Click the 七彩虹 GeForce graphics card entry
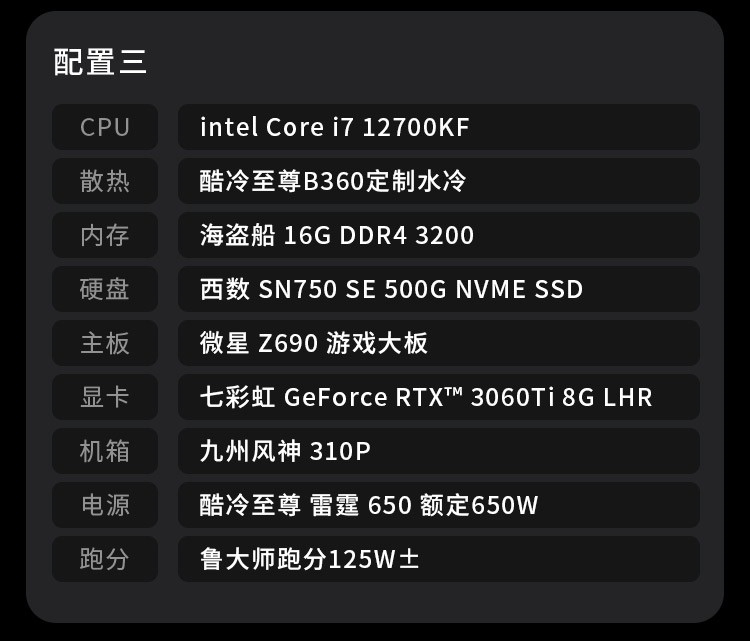The width and height of the screenshot is (750, 641). [426, 398]
